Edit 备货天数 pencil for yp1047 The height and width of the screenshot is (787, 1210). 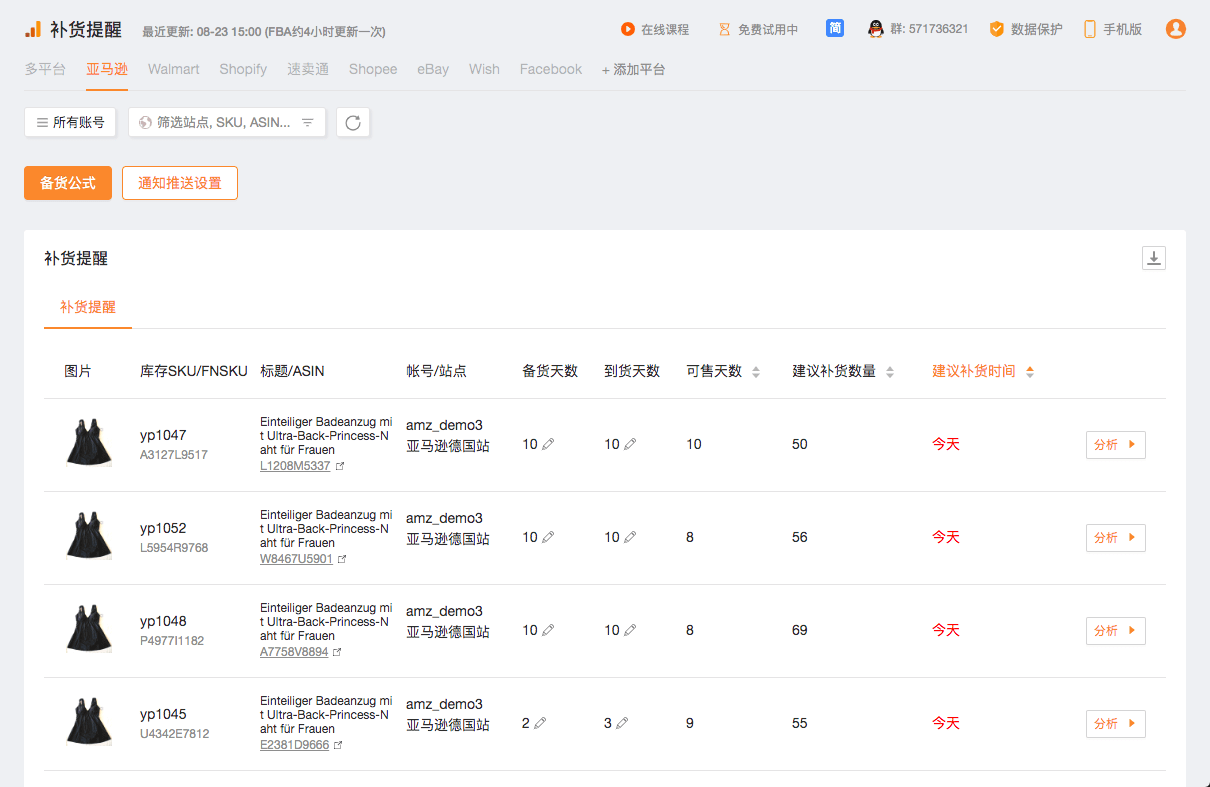point(548,444)
